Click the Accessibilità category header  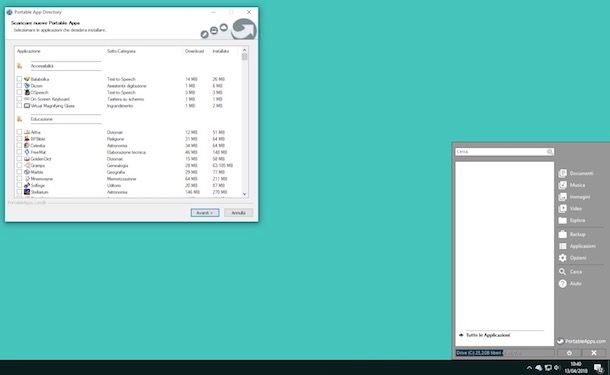42,66
